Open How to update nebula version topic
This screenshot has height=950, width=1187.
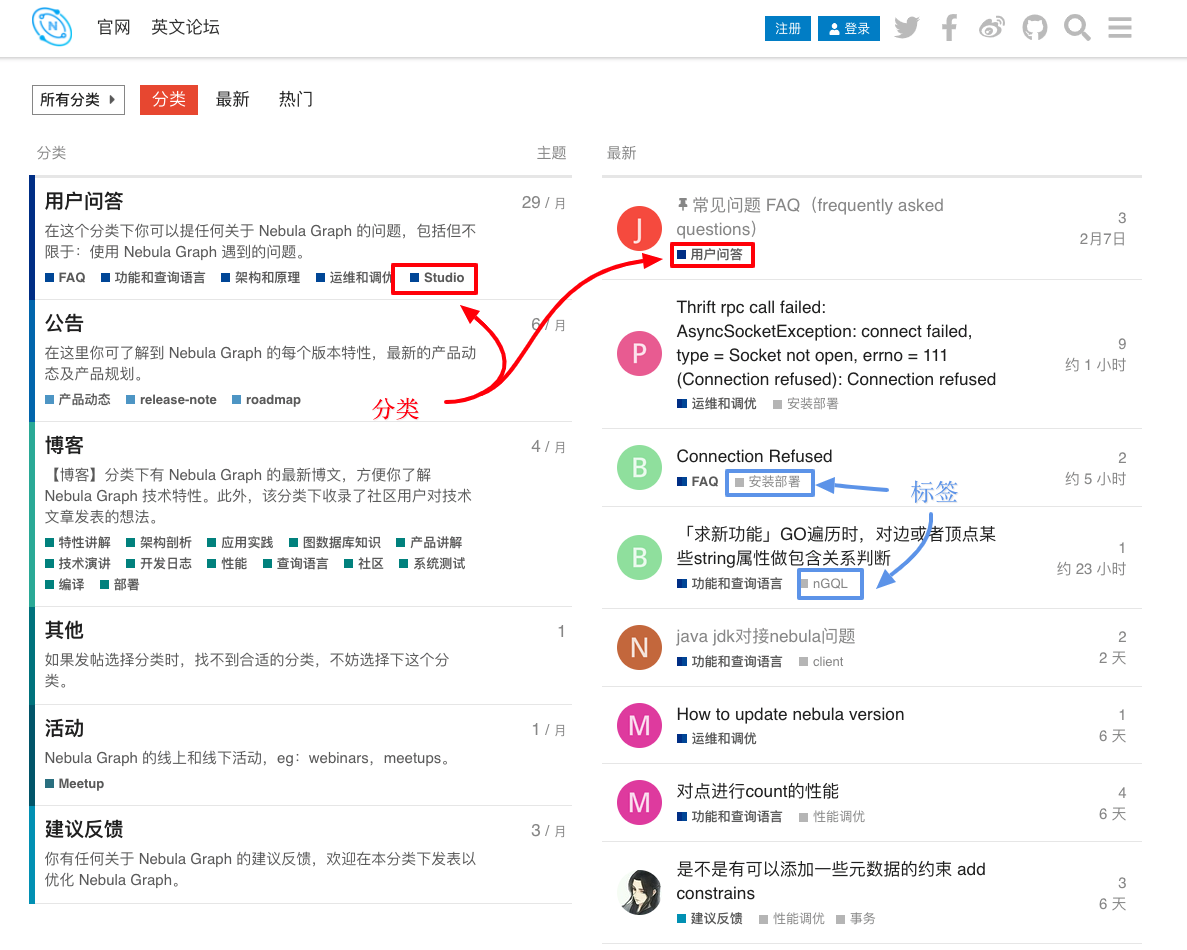point(790,715)
